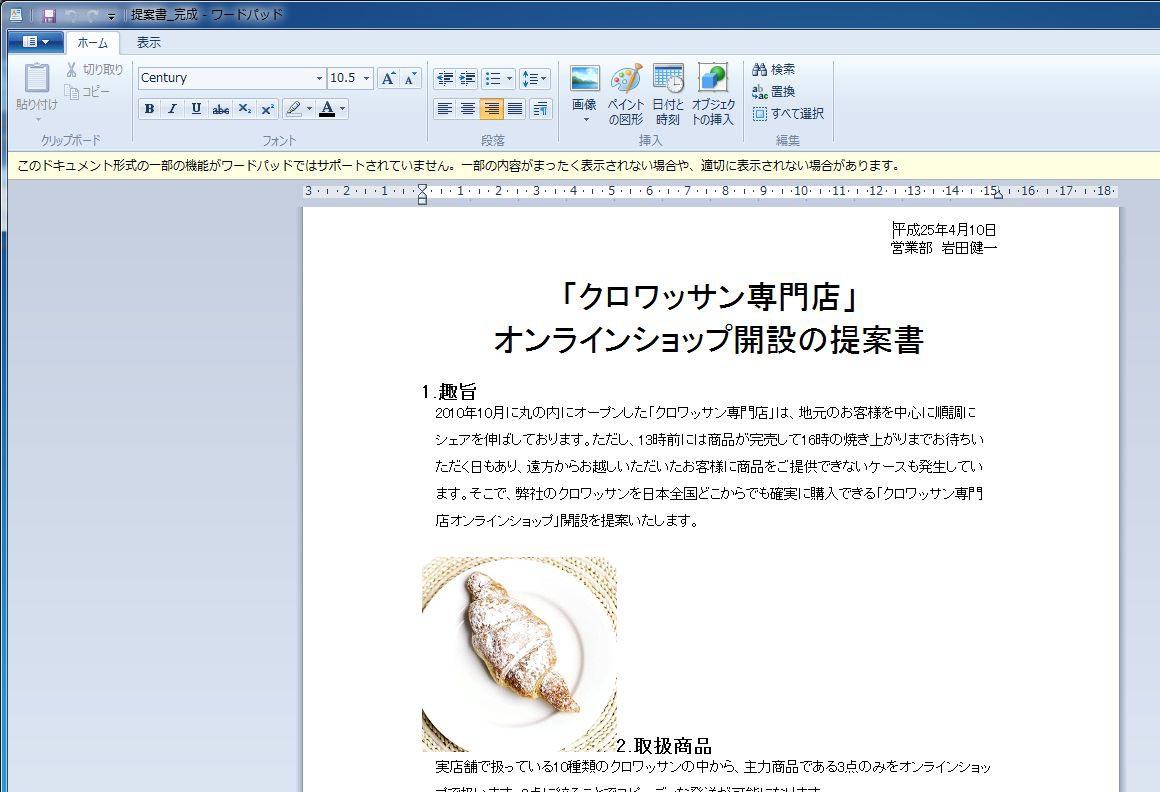Open the paragraph settings dialog icon

pos(541,109)
